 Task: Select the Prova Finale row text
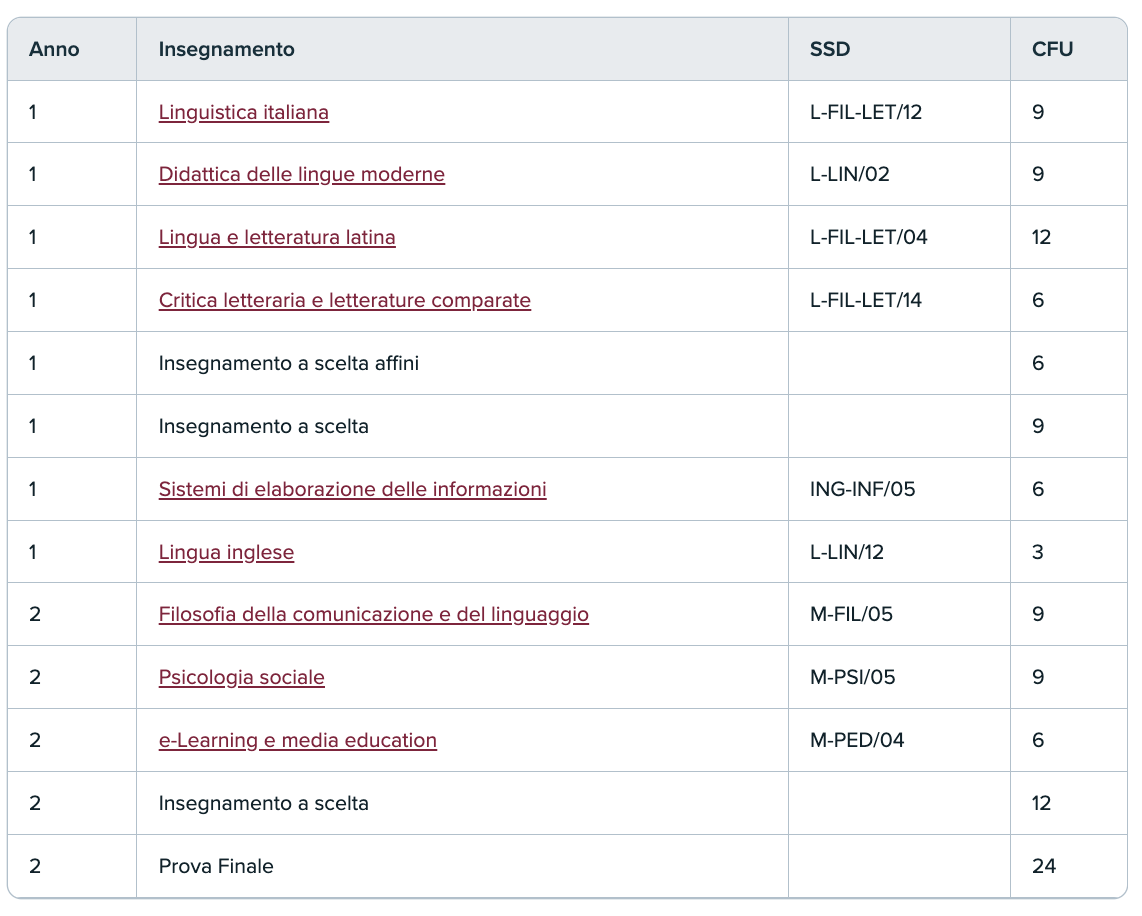coord(216,867)
